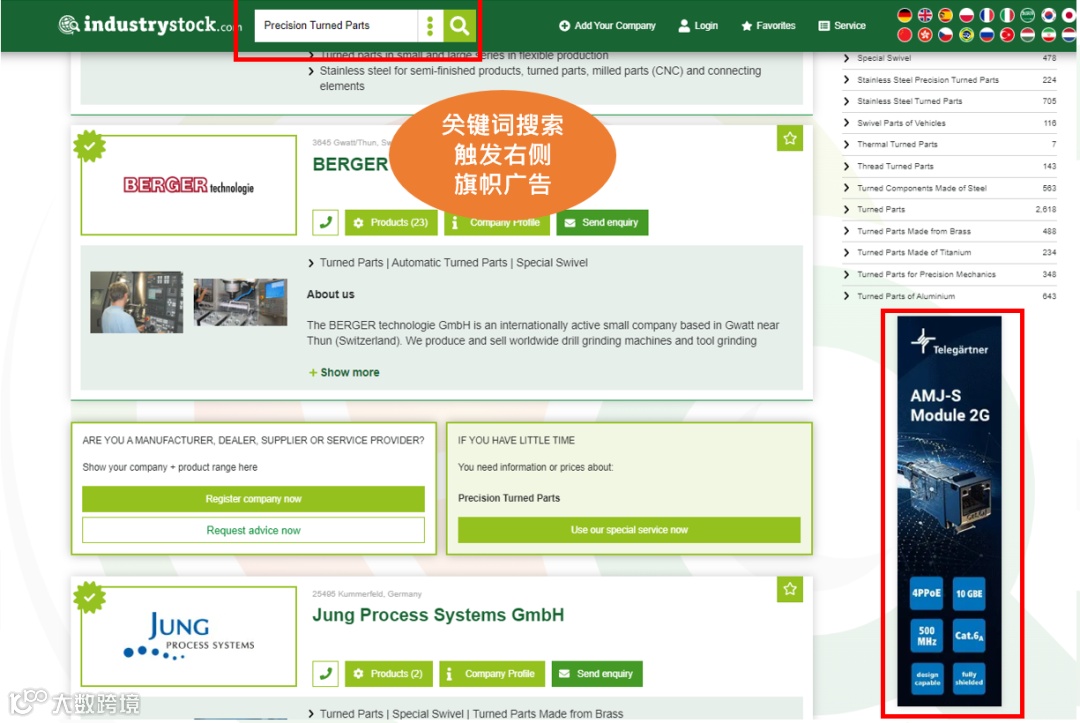Switch language to UK English flag

pos(925,15)
